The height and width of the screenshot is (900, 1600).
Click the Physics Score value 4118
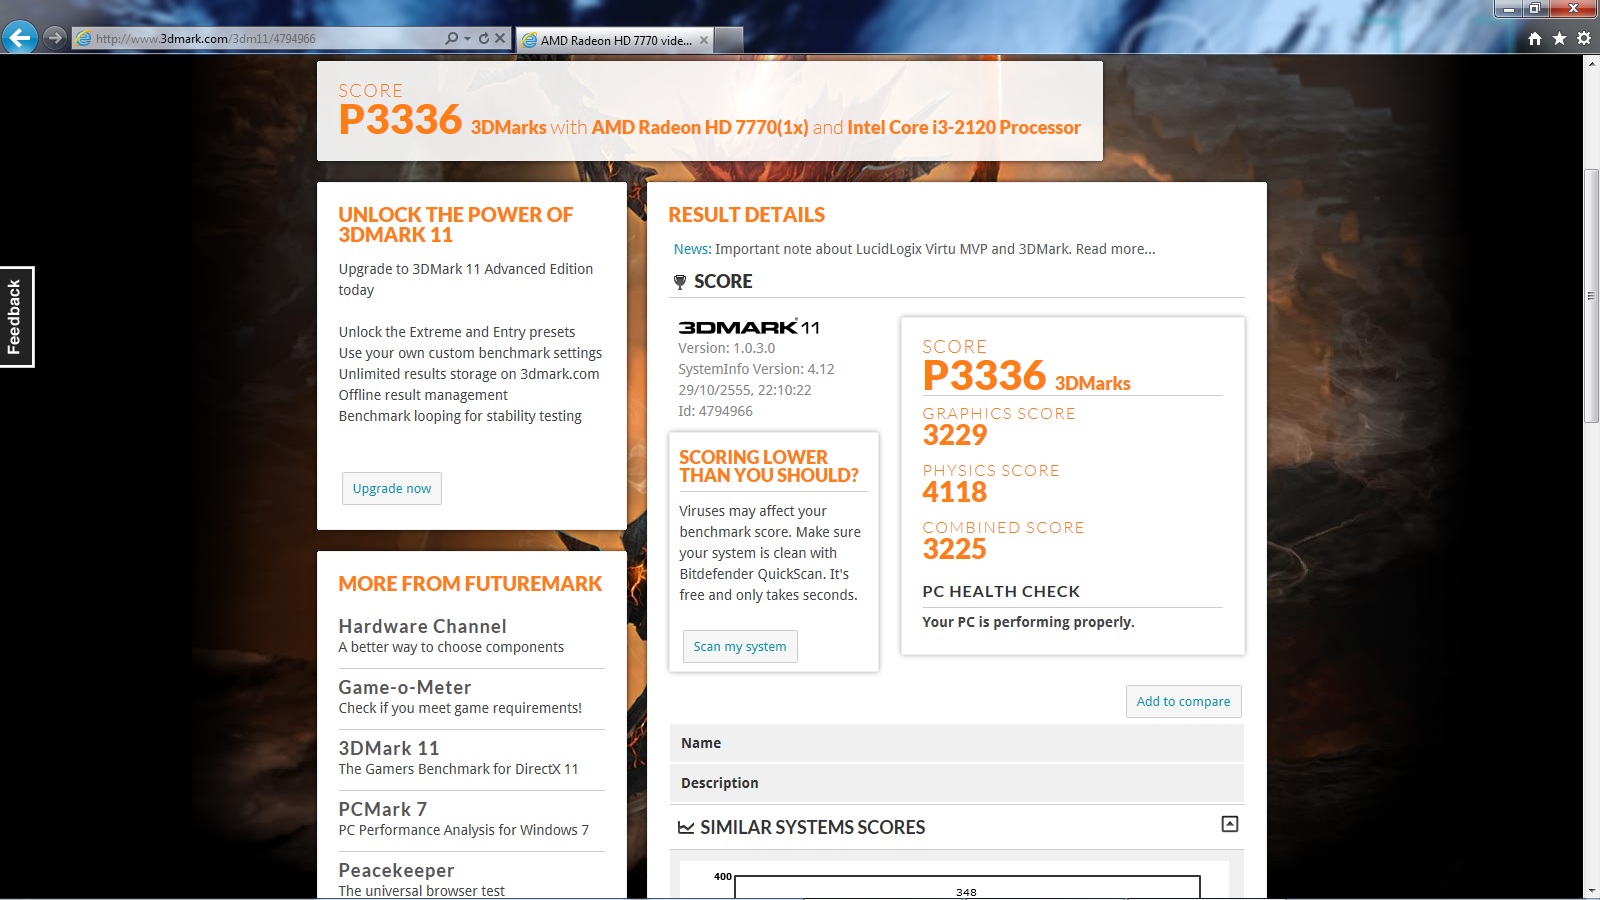click(955, 492)
